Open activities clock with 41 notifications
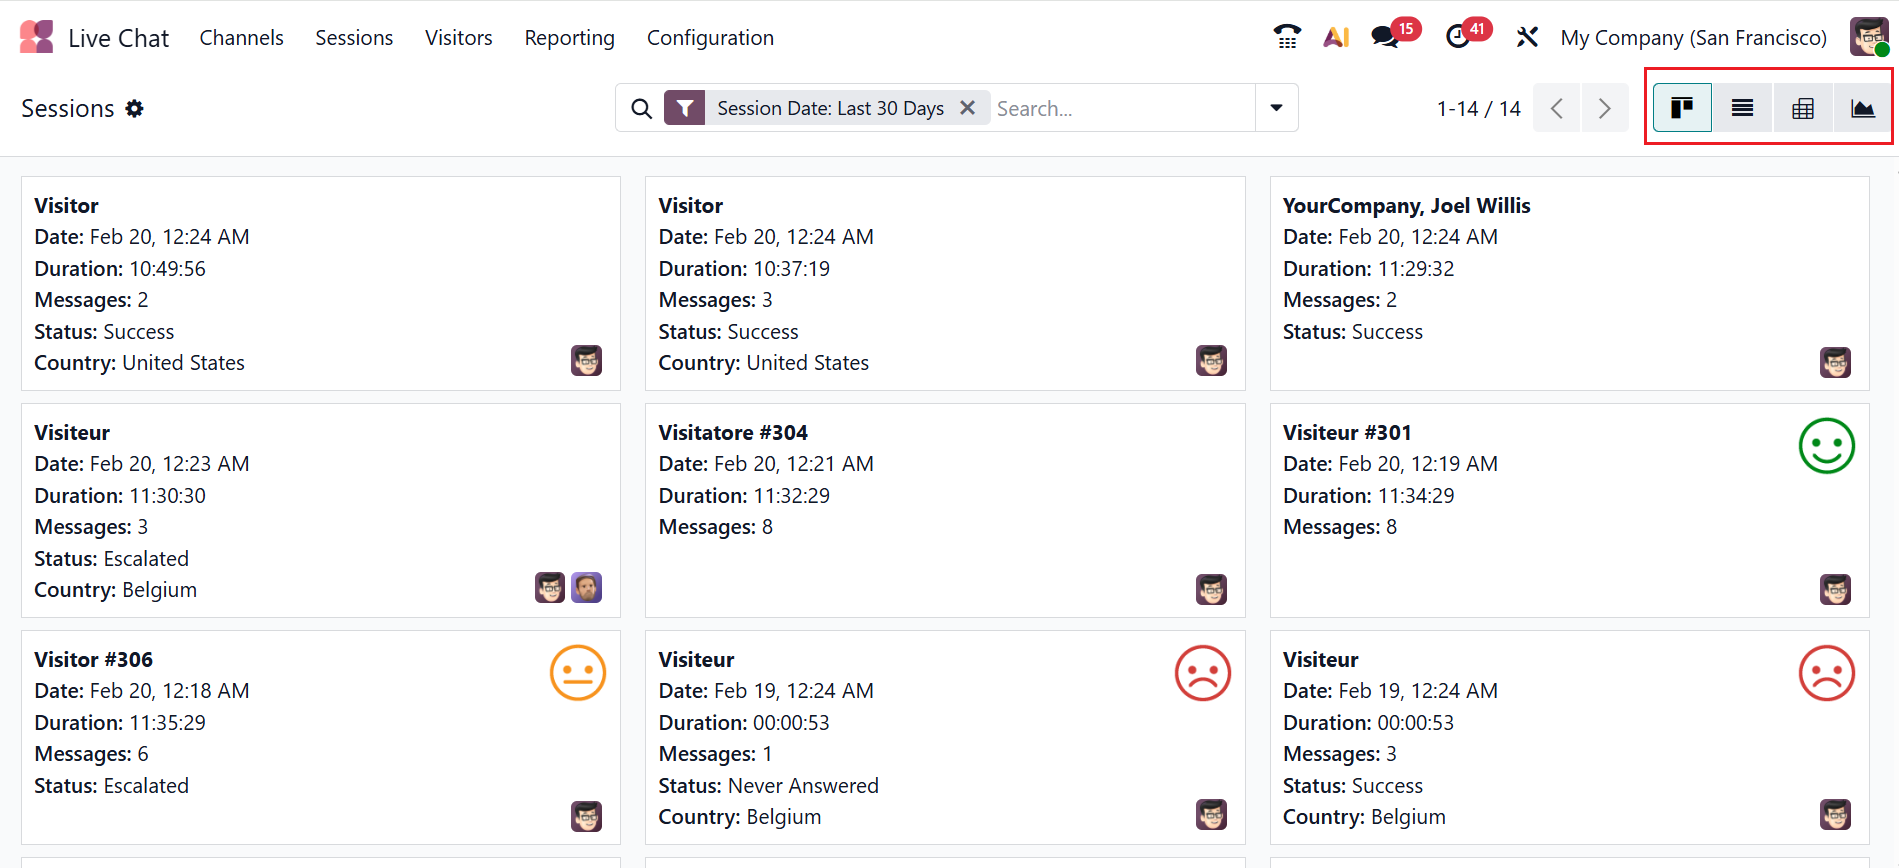This screenshot has height=868, width=1899. 1458,37
